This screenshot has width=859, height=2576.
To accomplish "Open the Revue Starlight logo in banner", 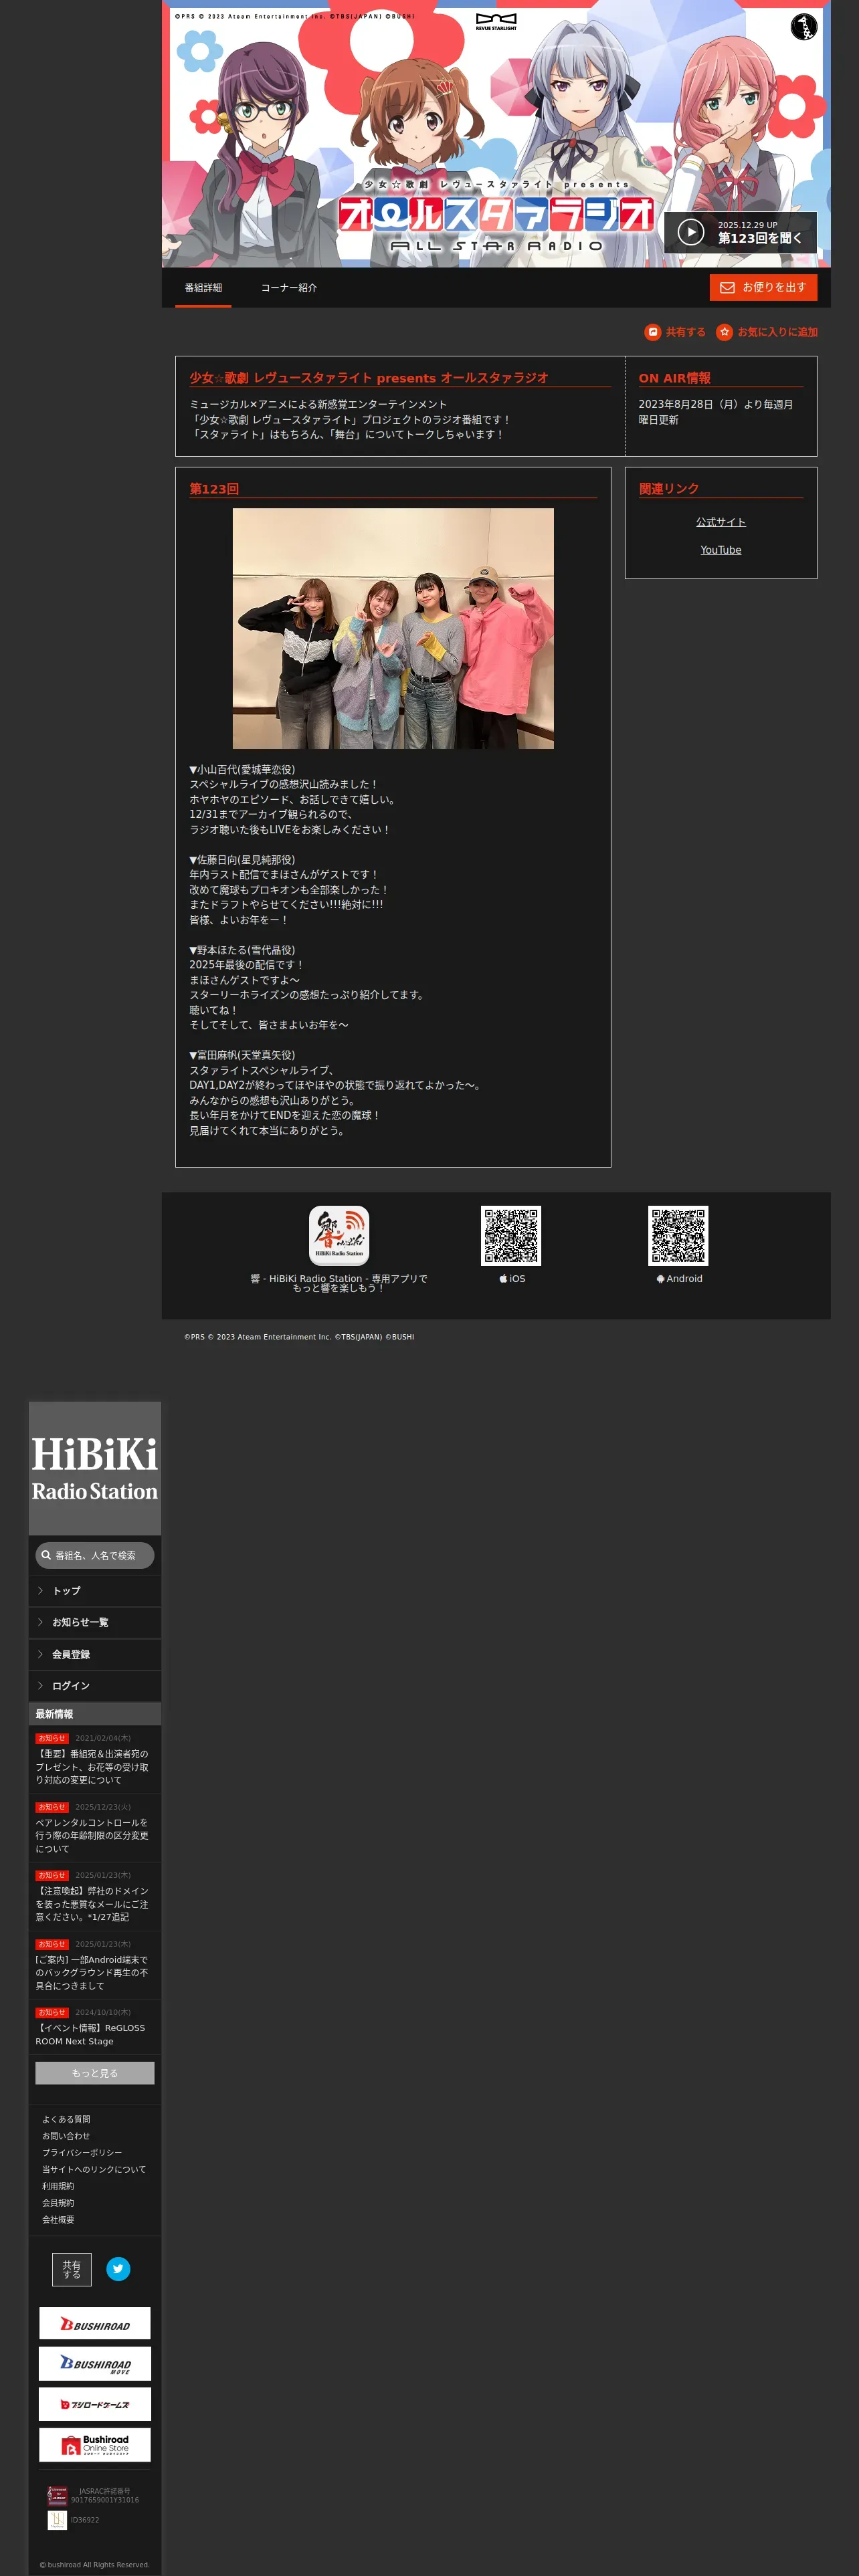I will 496,22.
